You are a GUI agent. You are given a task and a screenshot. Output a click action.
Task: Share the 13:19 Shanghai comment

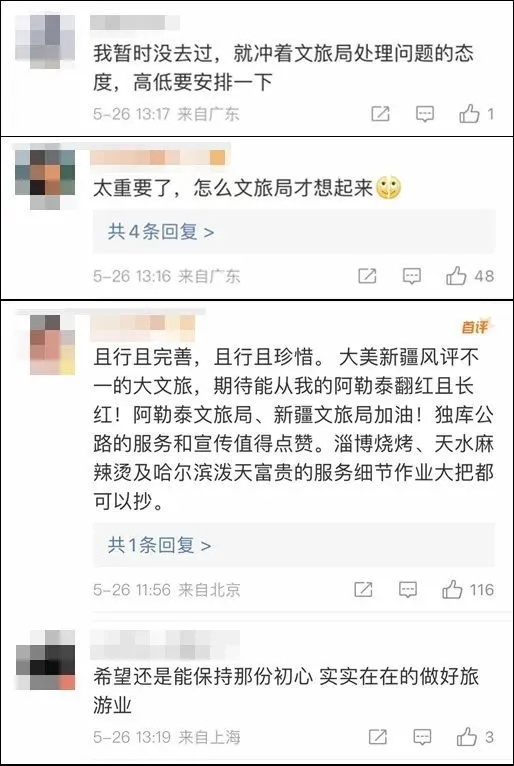click(x=378, y=737)
